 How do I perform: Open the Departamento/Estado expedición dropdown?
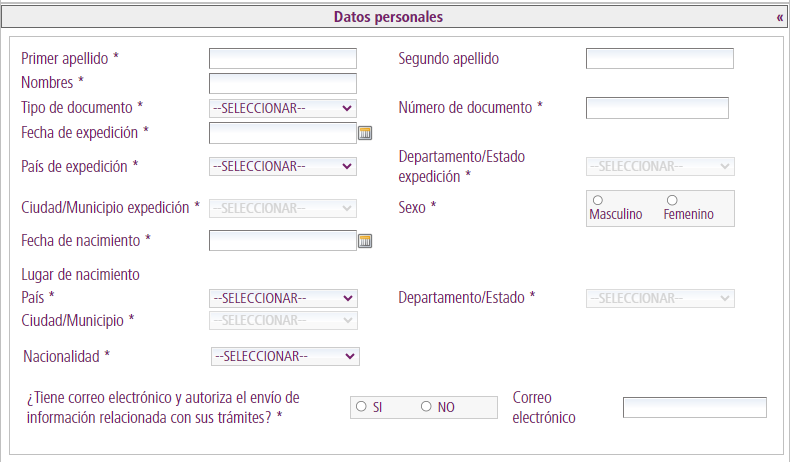(x=660, y=166)
